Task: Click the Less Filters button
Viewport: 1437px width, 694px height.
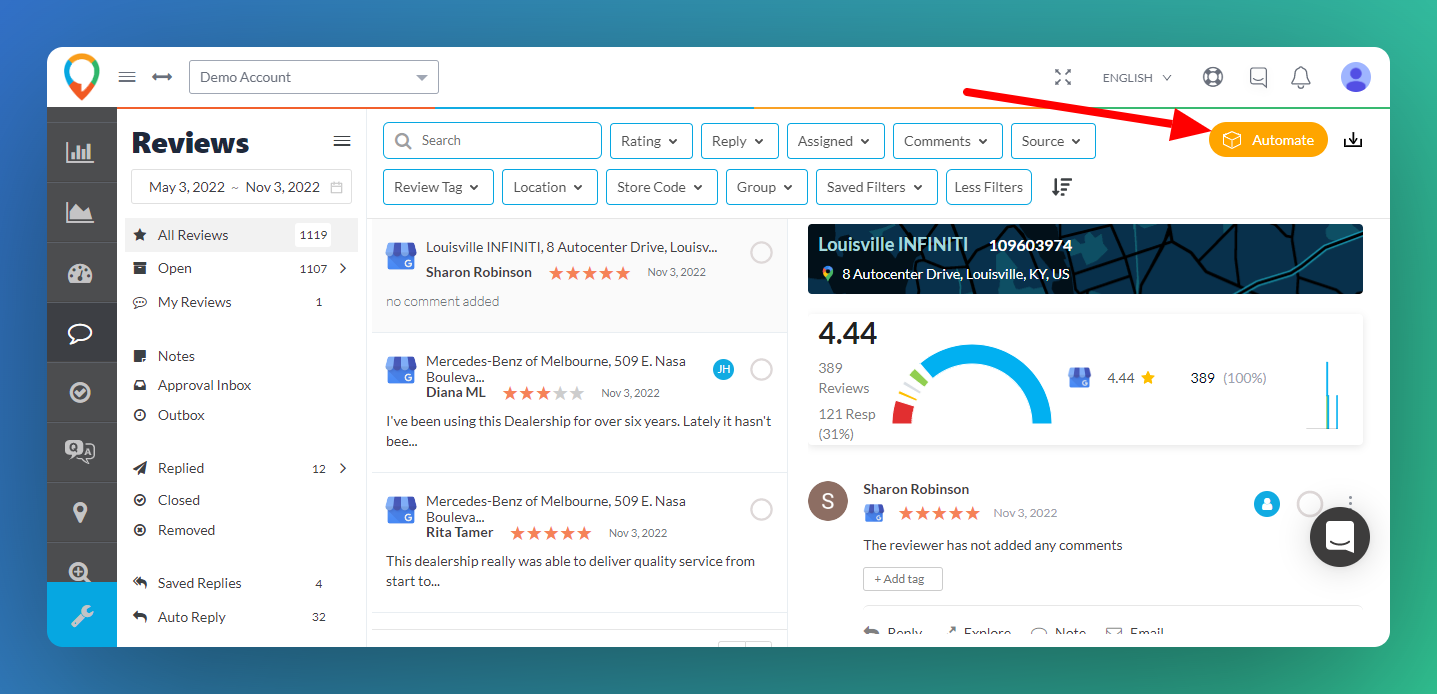Action: point(988,187)
